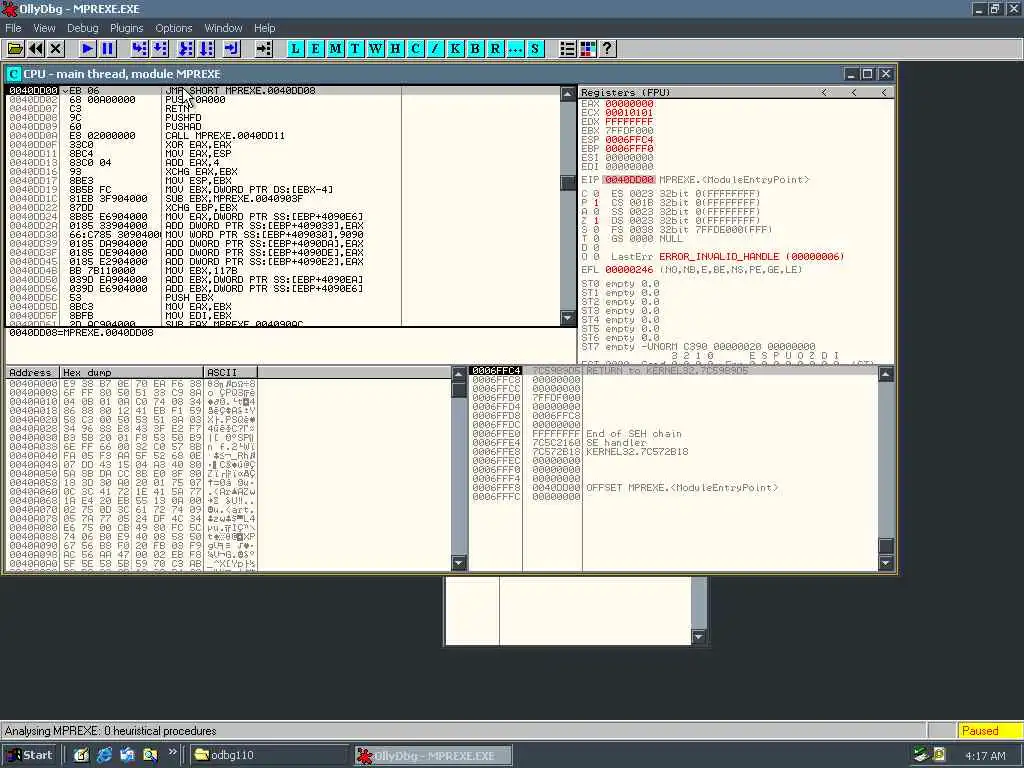
Task: Click the Open file folder icon
Action: [15, 48]
